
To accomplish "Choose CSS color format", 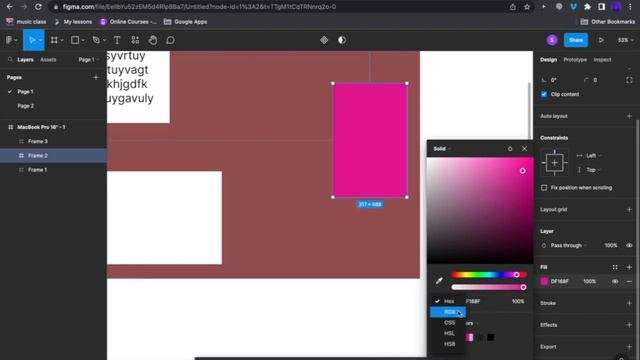I will pos(448,322).
